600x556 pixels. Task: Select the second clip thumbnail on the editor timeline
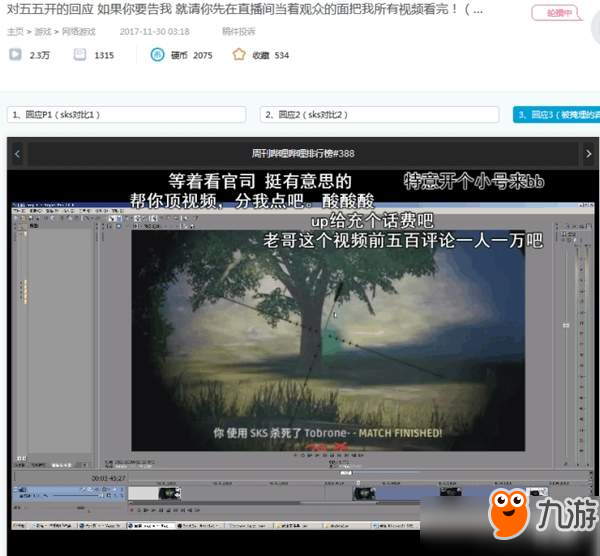pyautogui.click(x=364, y=494)
